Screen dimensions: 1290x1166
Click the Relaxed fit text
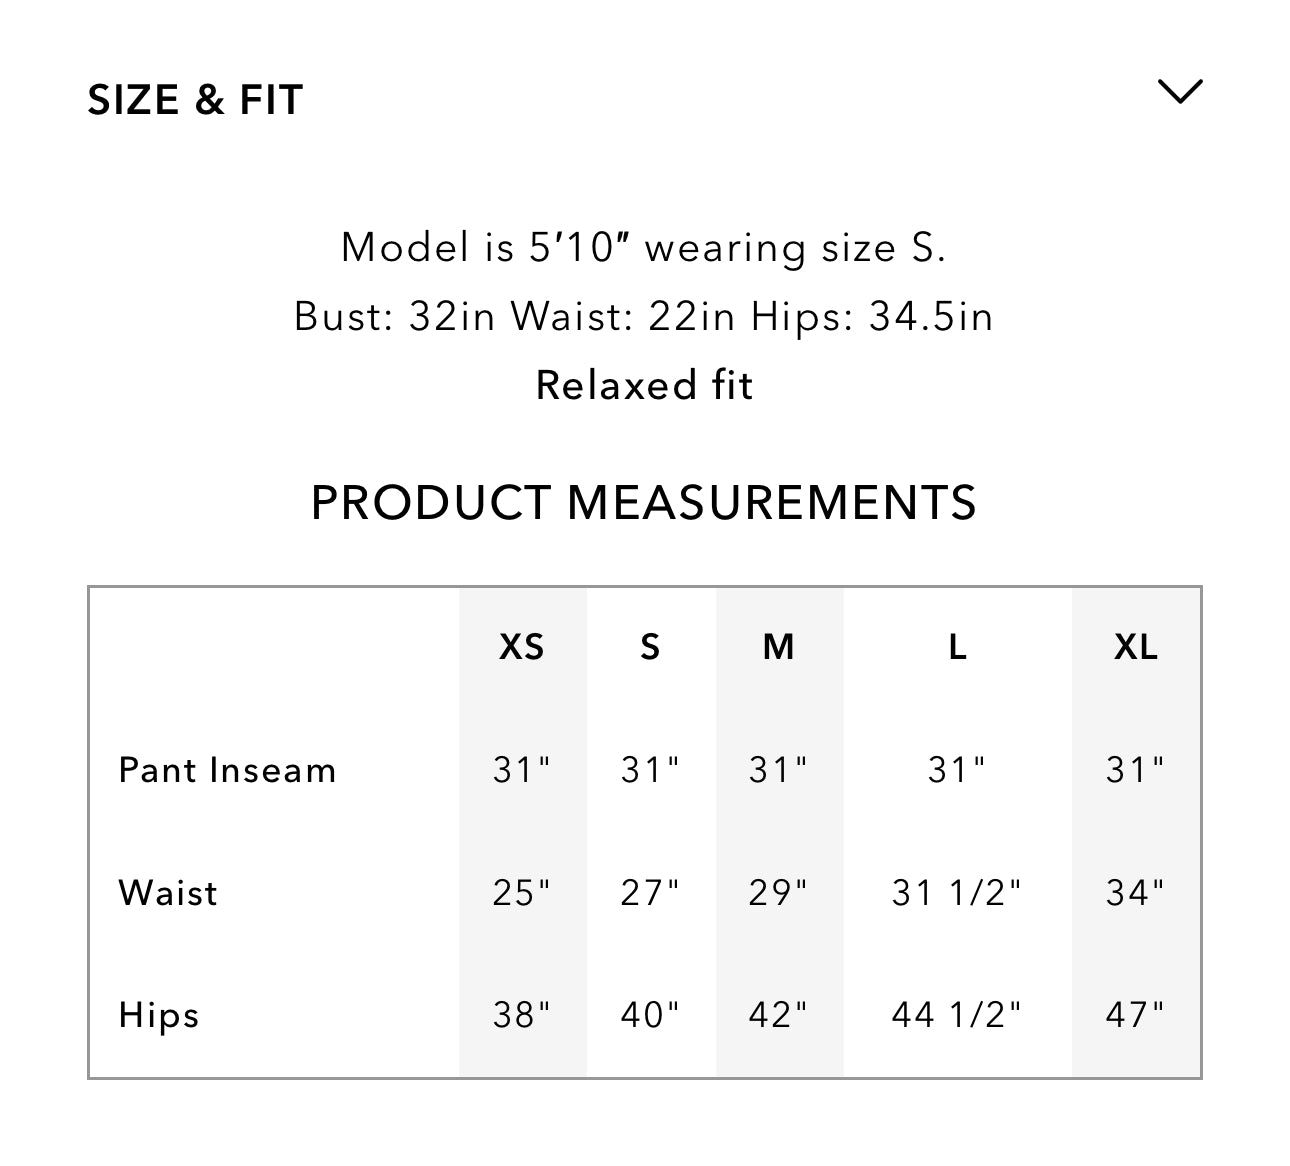coord(645,384)
